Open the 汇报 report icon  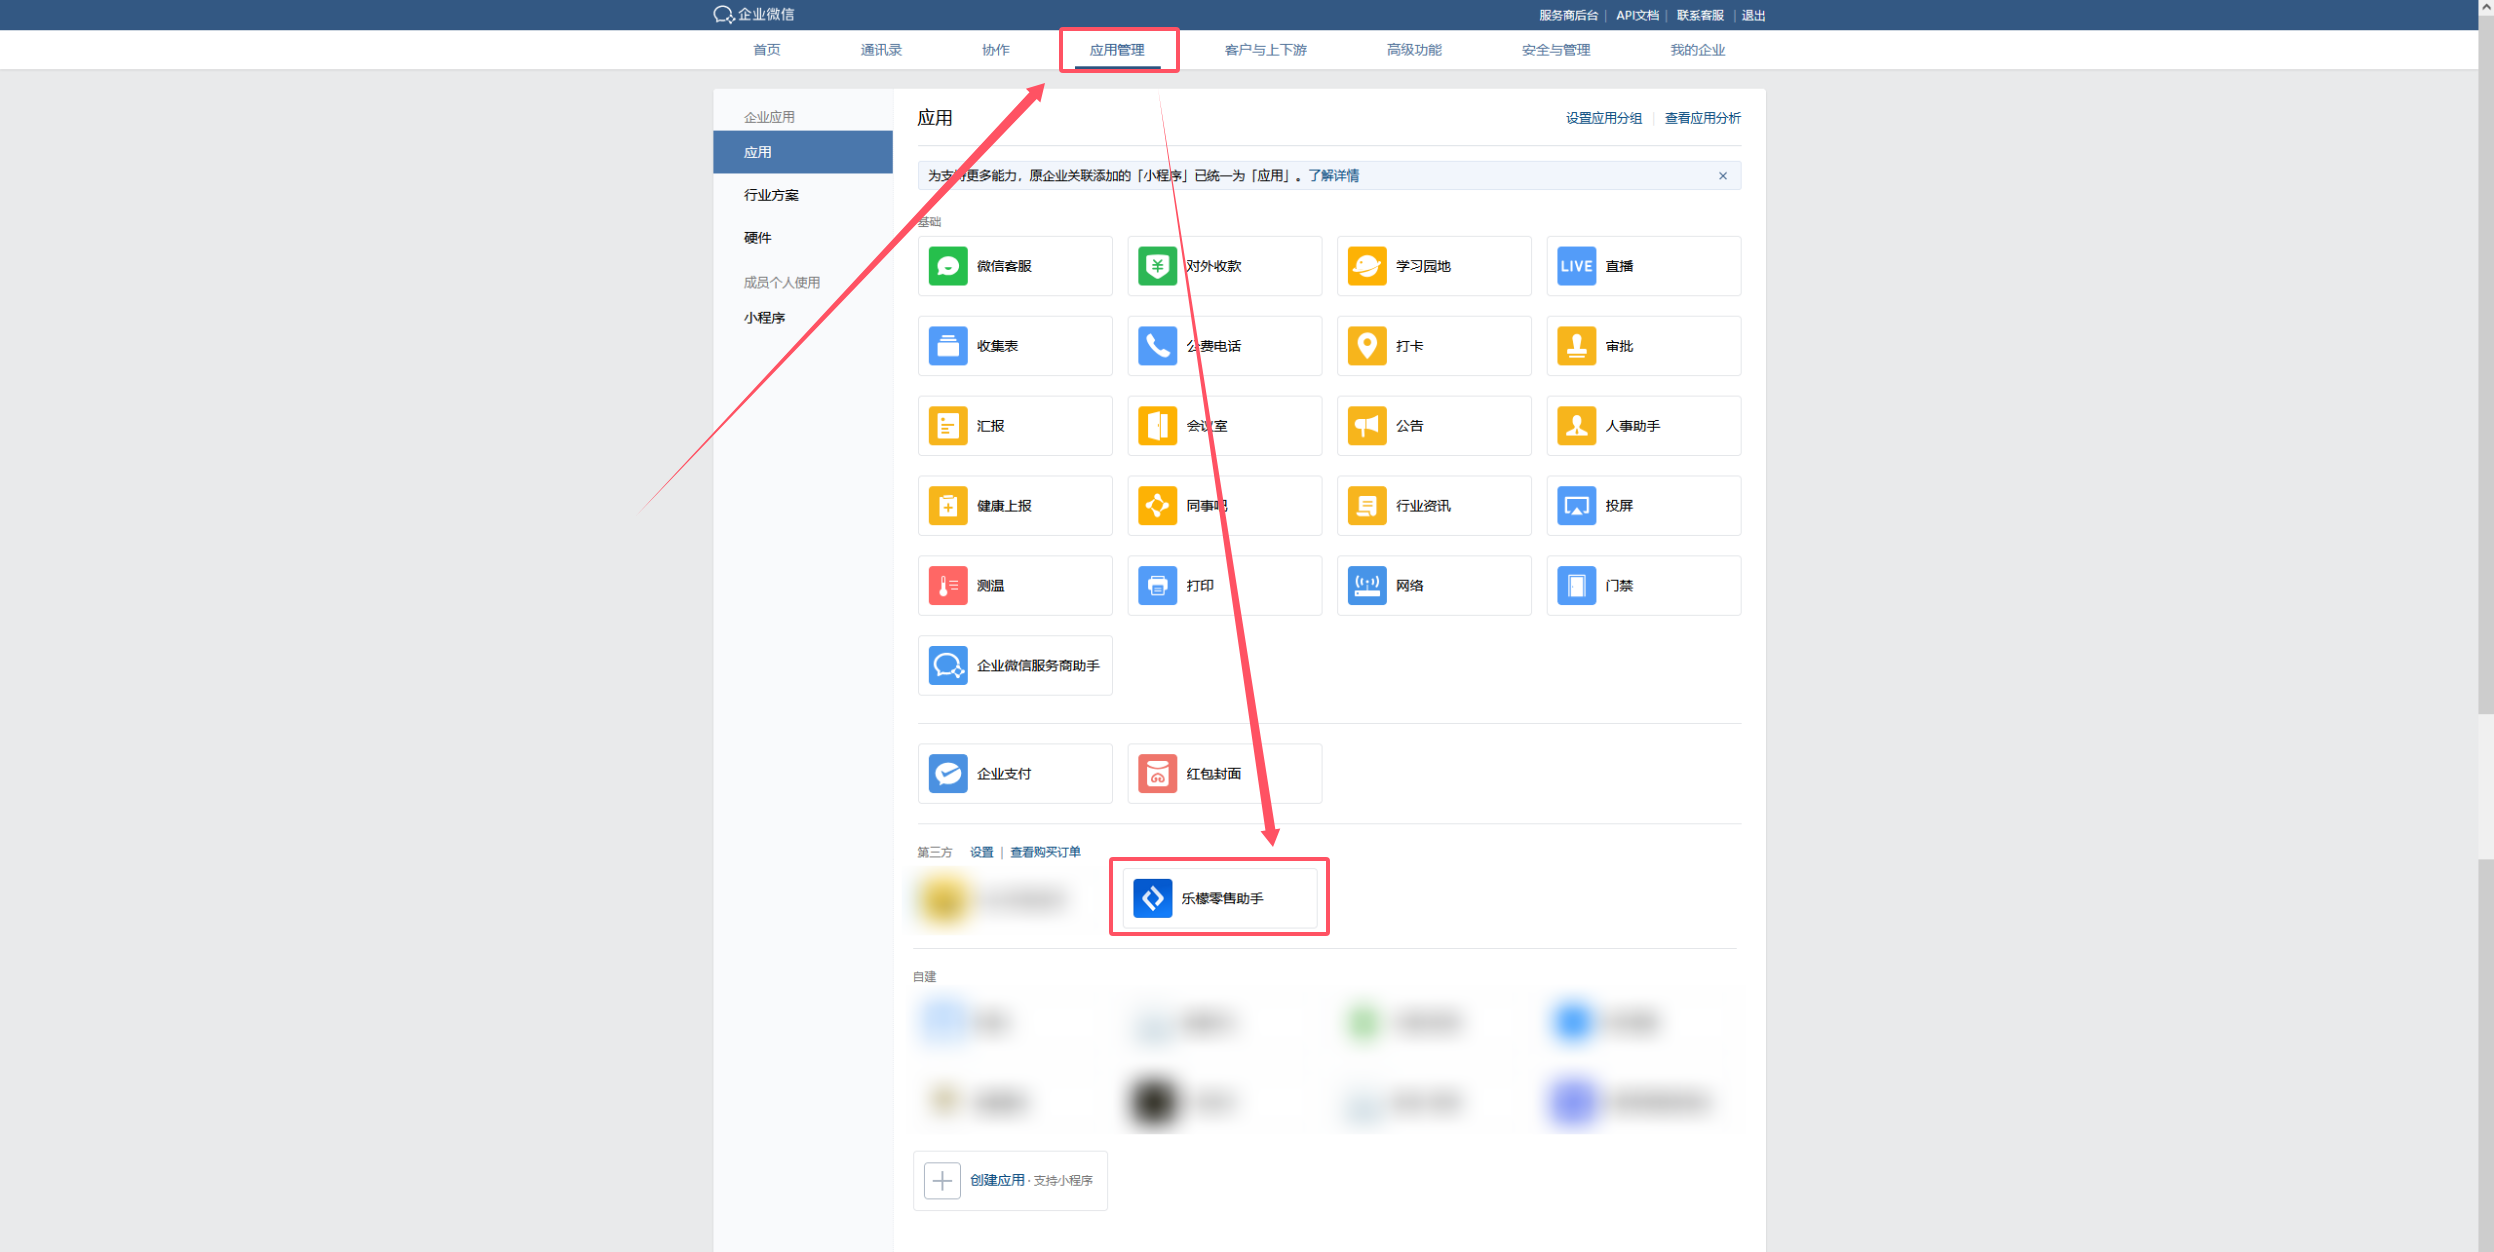[x=947, y=426]
